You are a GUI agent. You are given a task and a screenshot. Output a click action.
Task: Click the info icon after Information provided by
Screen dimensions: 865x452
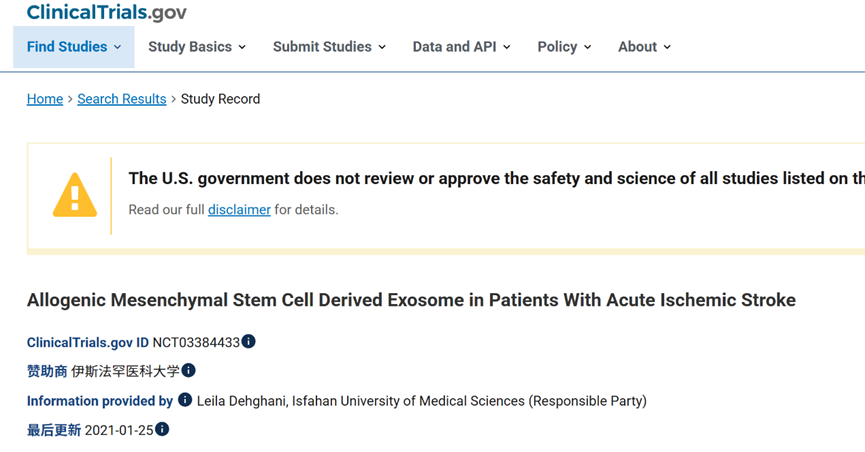185,400
